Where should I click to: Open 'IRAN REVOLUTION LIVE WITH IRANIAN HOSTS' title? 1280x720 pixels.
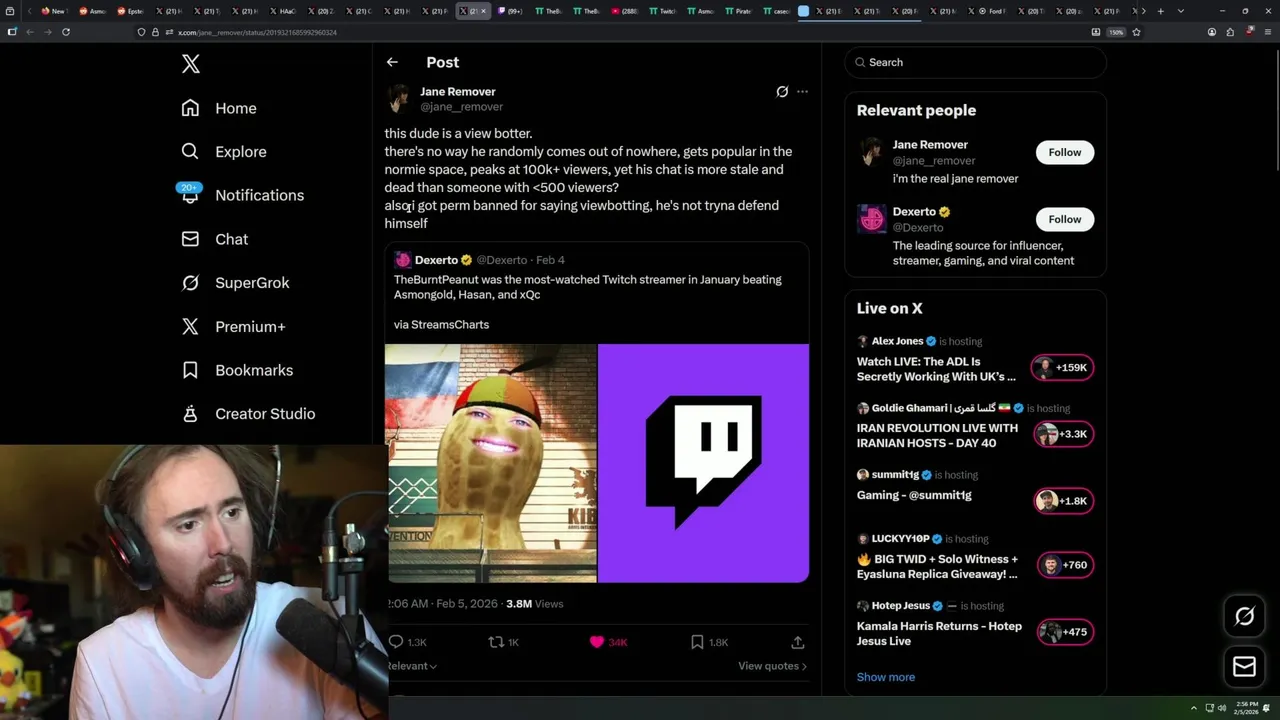pyautogui.click(x=937, y=435)
